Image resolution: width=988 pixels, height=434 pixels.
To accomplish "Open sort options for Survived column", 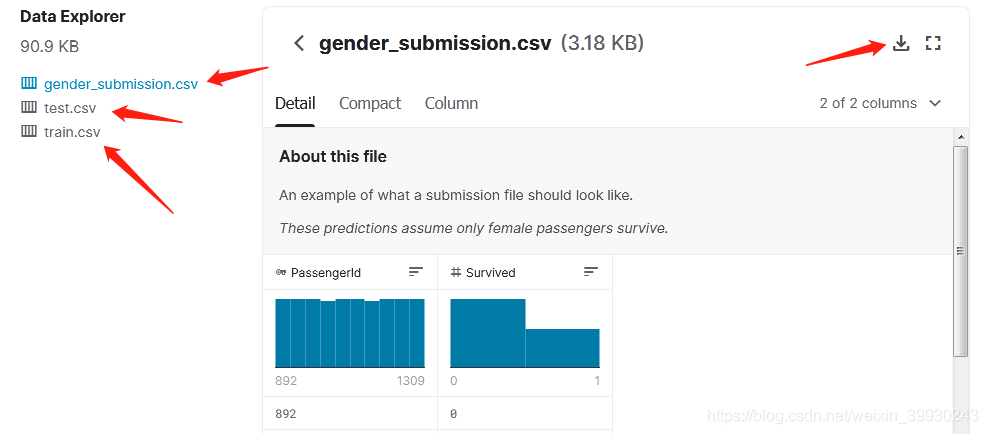I will [x=590, y=272].
